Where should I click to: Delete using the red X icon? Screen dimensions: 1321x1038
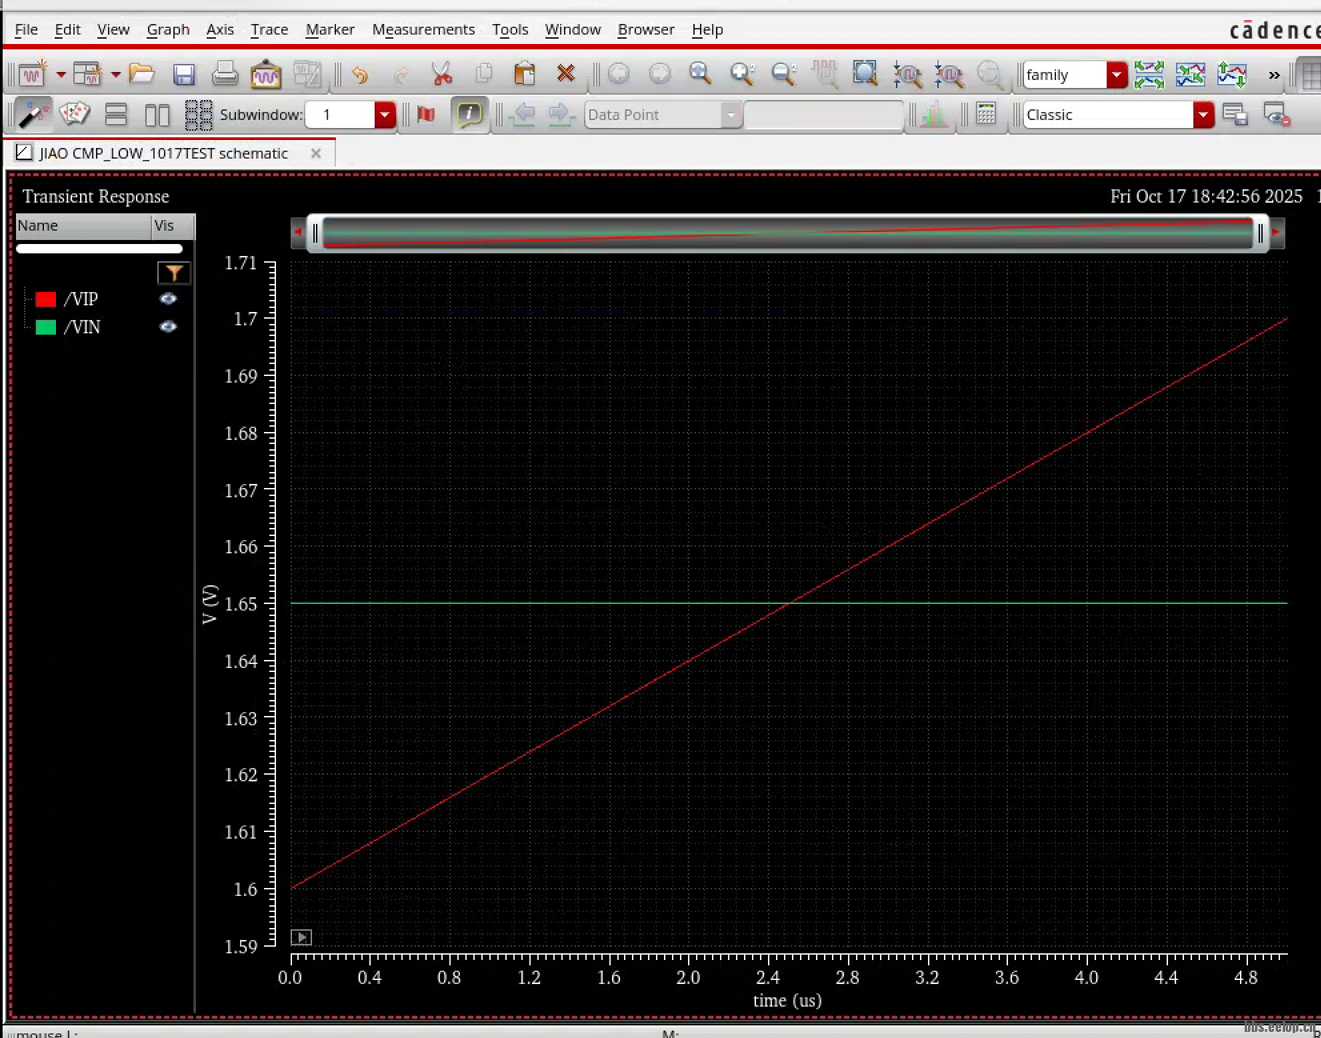click(x=566, y=74)
